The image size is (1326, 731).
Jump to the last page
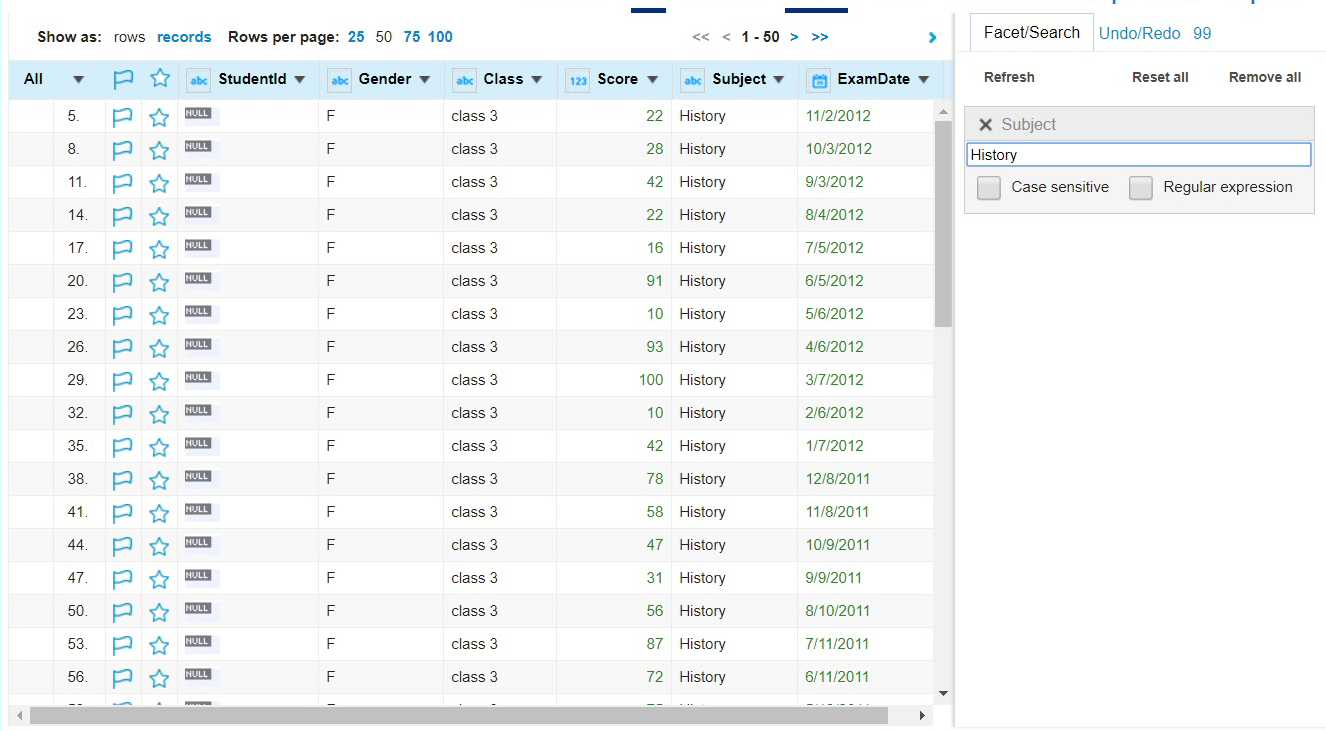(820, 37)
